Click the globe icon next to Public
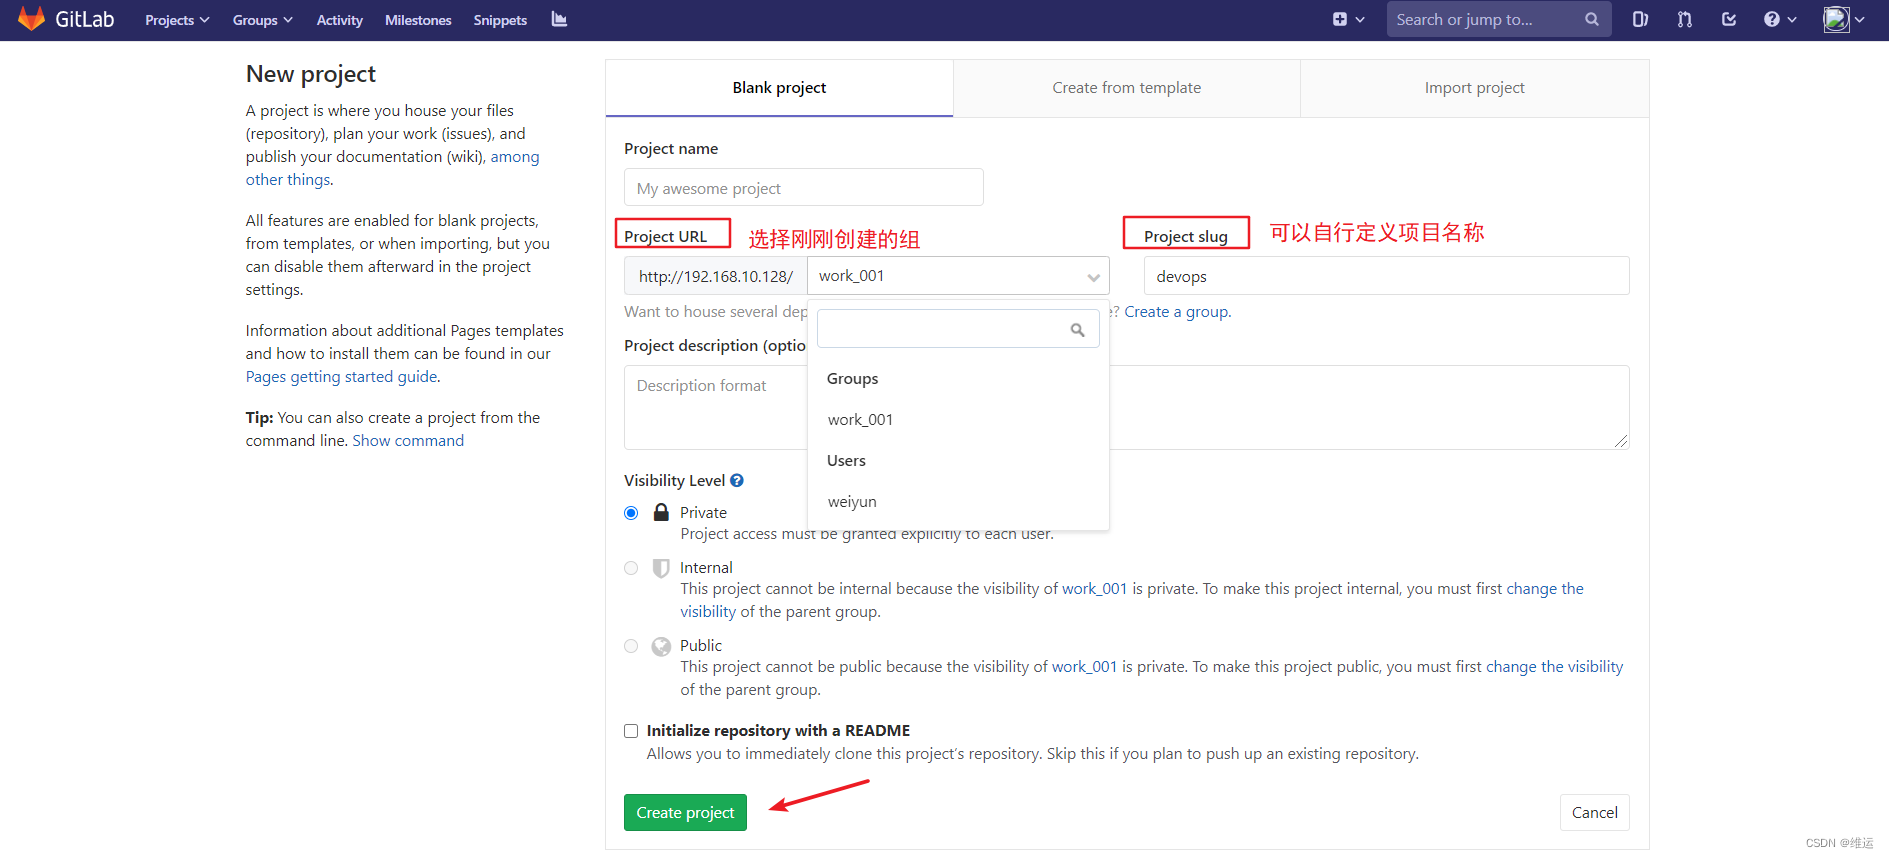1889x858 pixels. [x=661, y=646]
